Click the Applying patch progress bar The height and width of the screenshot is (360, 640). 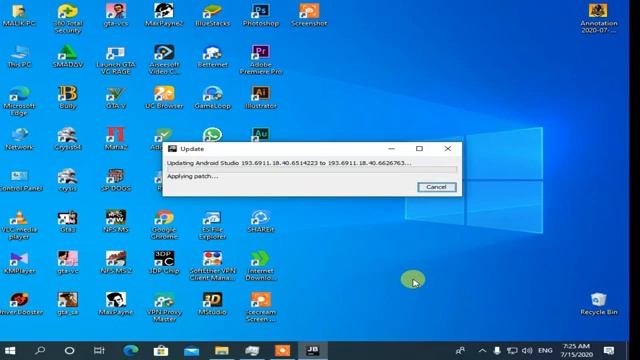click(x=312, y=170)
